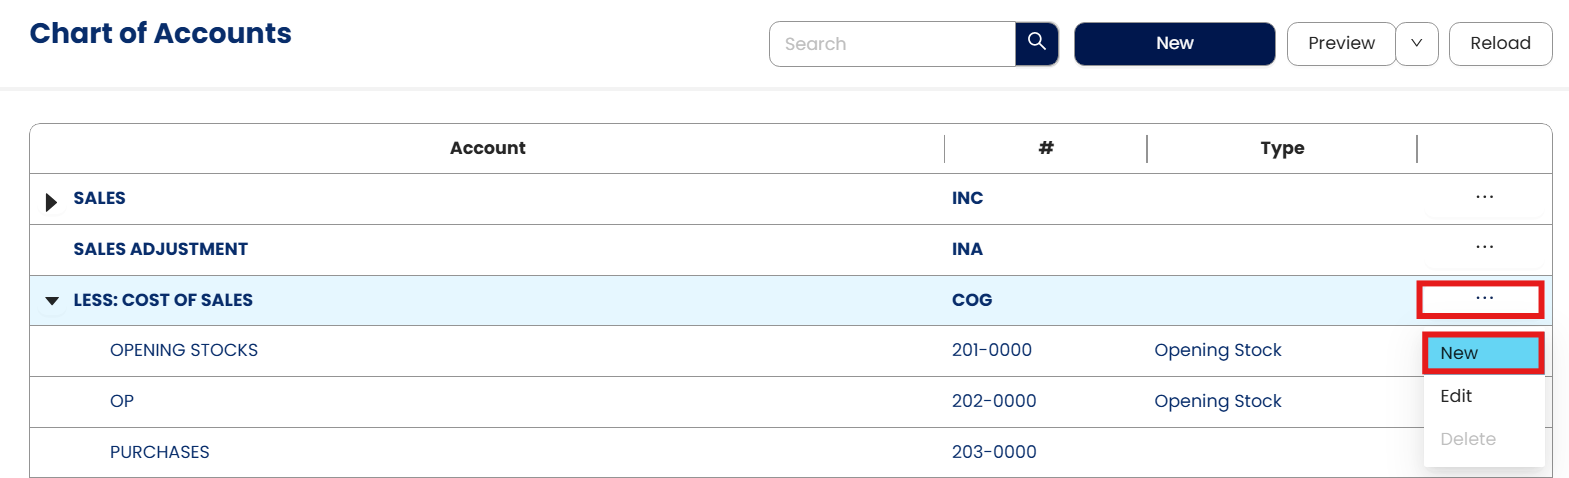Open the three-dot menu for SALES row
This screenshot has height=478, width=1569.
[1484, 197]
